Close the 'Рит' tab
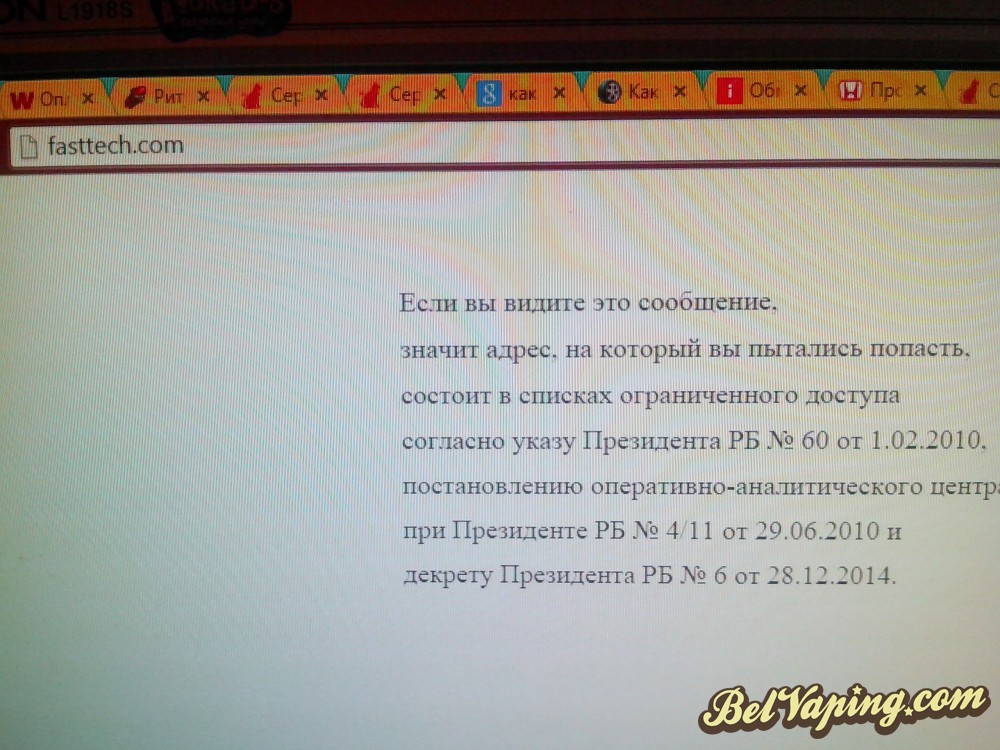The image size is (1000, 750). [x=203, y=96]
